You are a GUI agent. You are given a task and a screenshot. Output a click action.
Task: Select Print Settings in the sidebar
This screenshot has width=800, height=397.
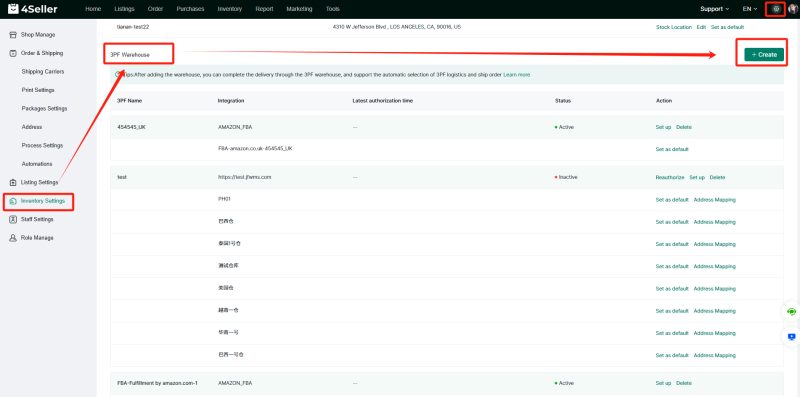point(38,90)
